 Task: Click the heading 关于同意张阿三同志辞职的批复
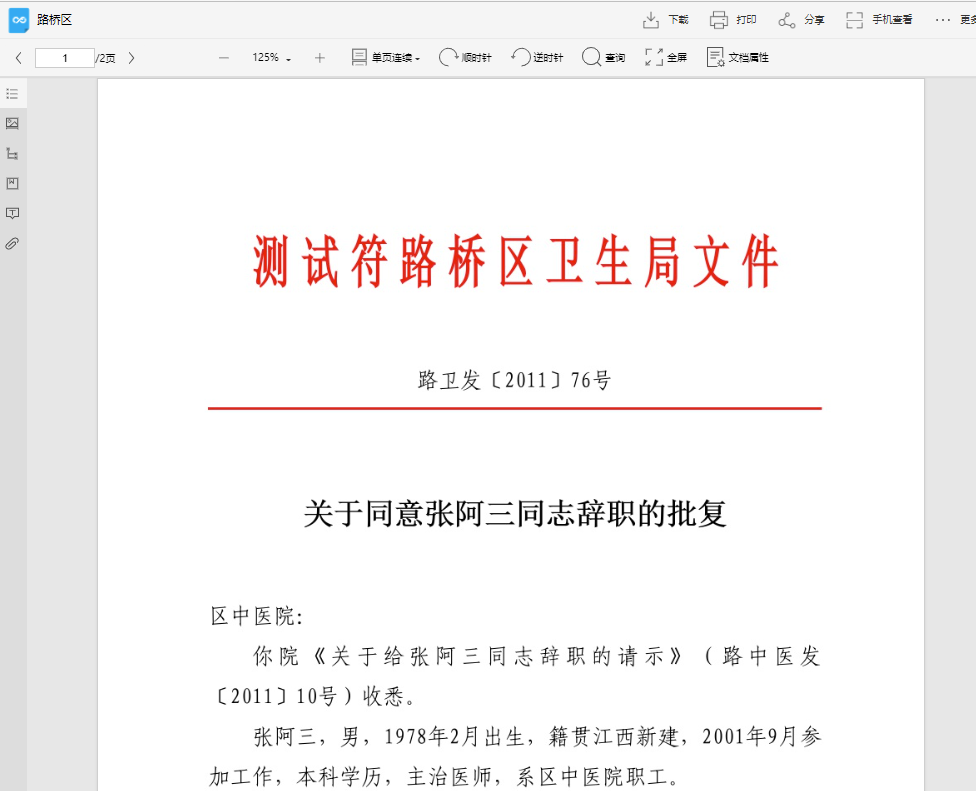coord(515,513)
